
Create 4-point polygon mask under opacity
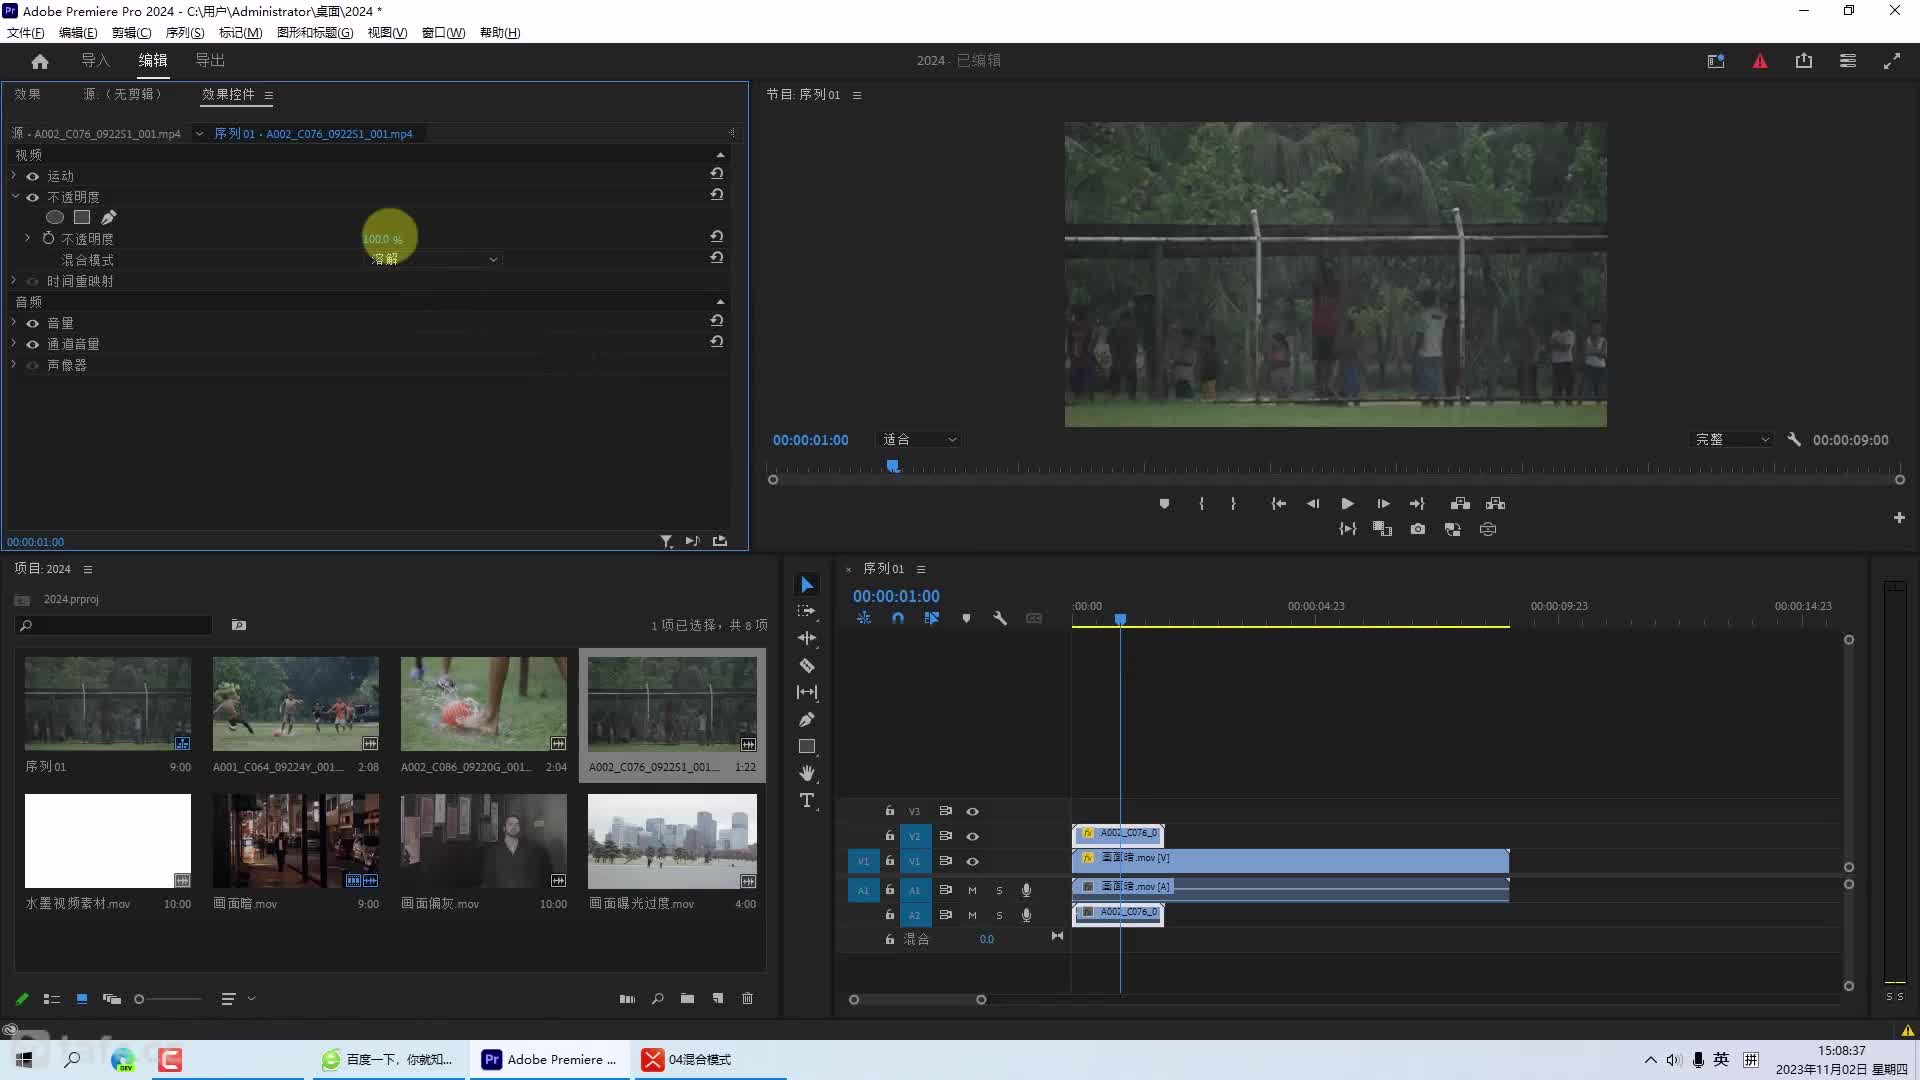(x=82, y=217)
